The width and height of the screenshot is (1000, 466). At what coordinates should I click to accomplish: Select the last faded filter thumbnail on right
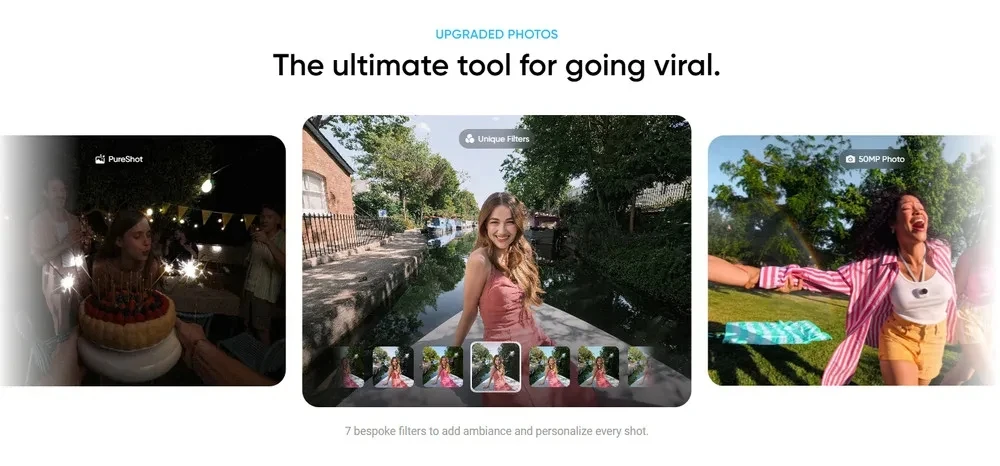pyautogui.click(x=640, y=367)
